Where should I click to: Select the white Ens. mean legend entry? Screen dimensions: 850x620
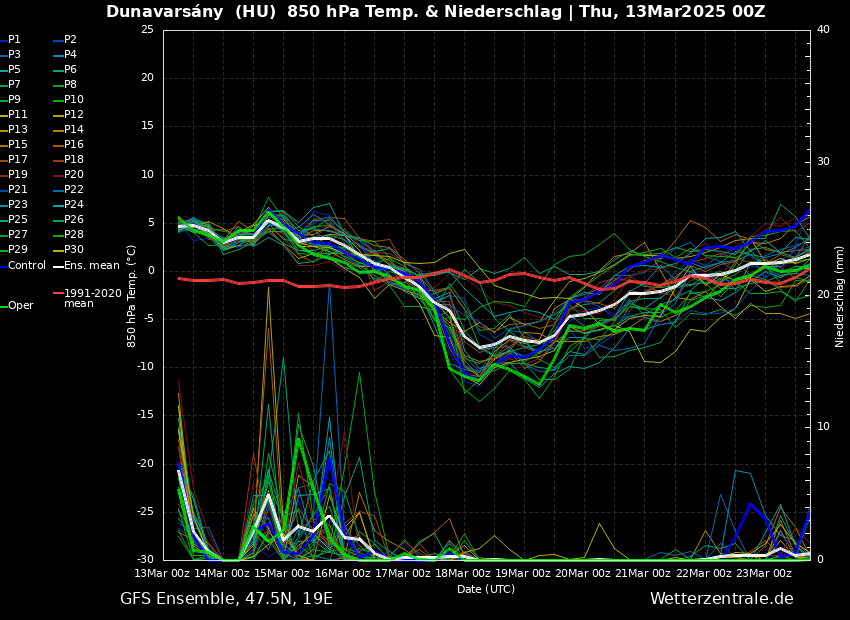91,266
